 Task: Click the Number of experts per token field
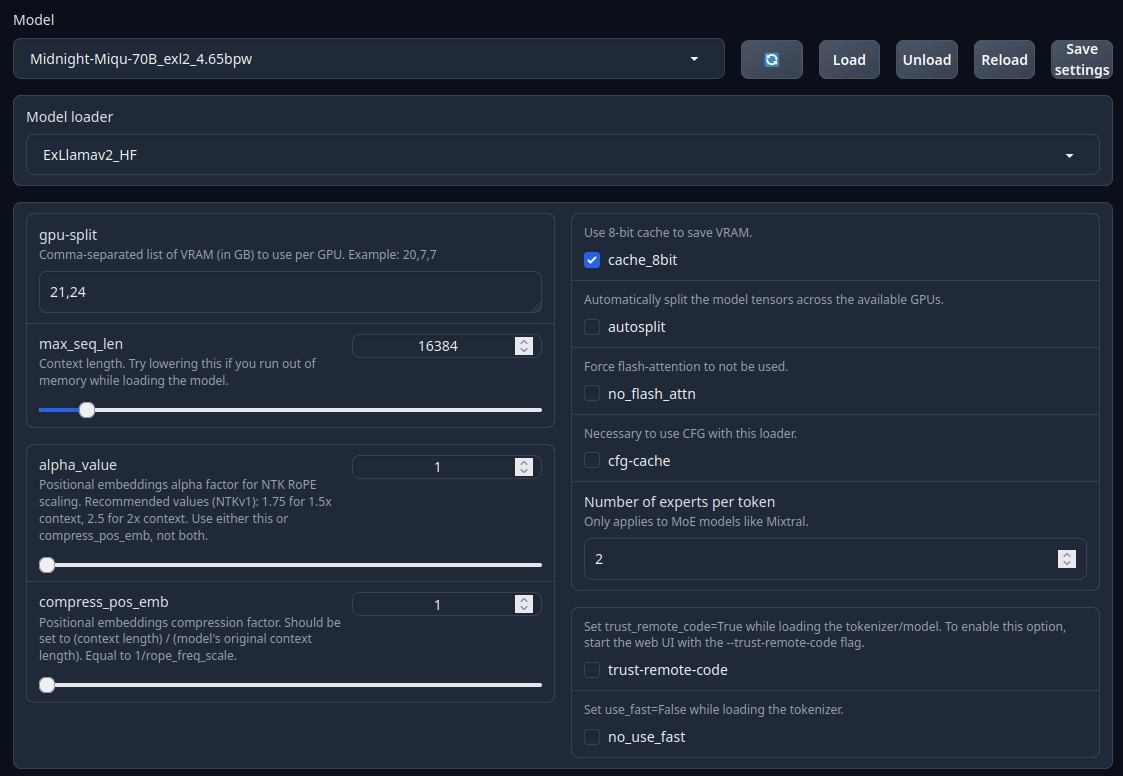tap(835, 559)
